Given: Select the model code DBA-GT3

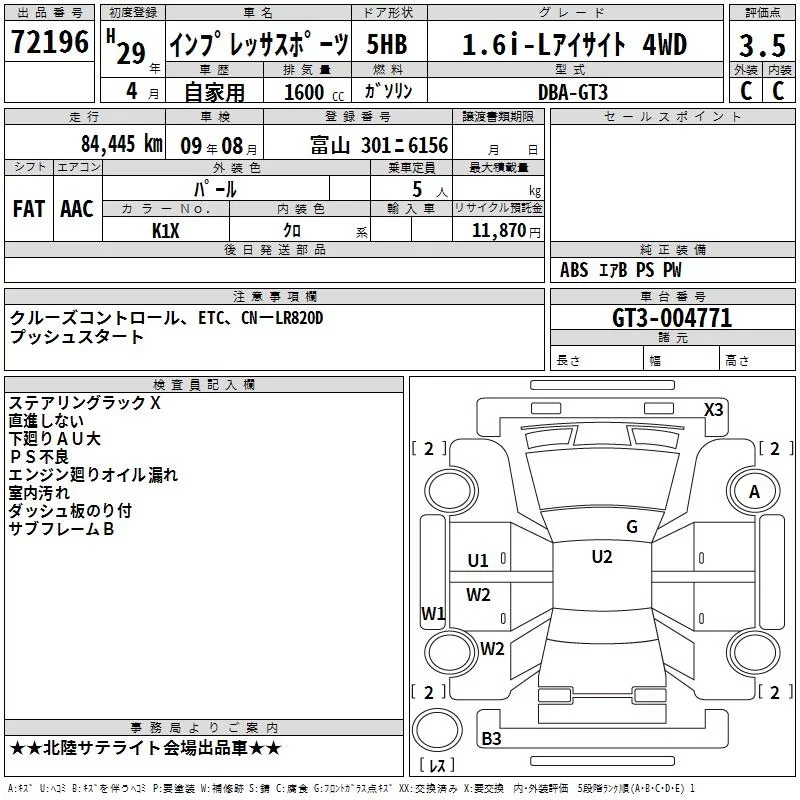Looking at the screenshot, I should click(573, 92).
